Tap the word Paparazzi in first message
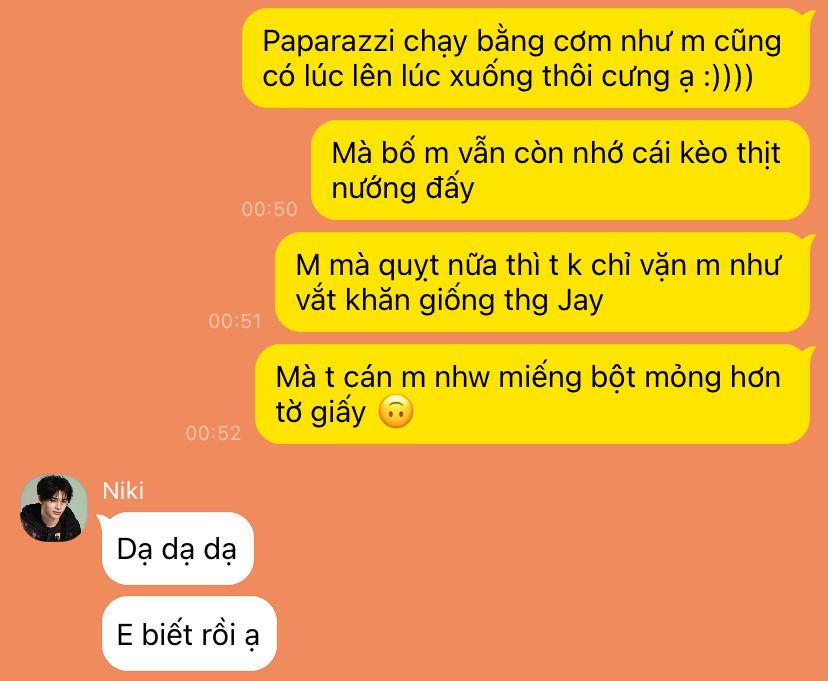The height and width of the screenshot is (681, 828). click(328, 42)
